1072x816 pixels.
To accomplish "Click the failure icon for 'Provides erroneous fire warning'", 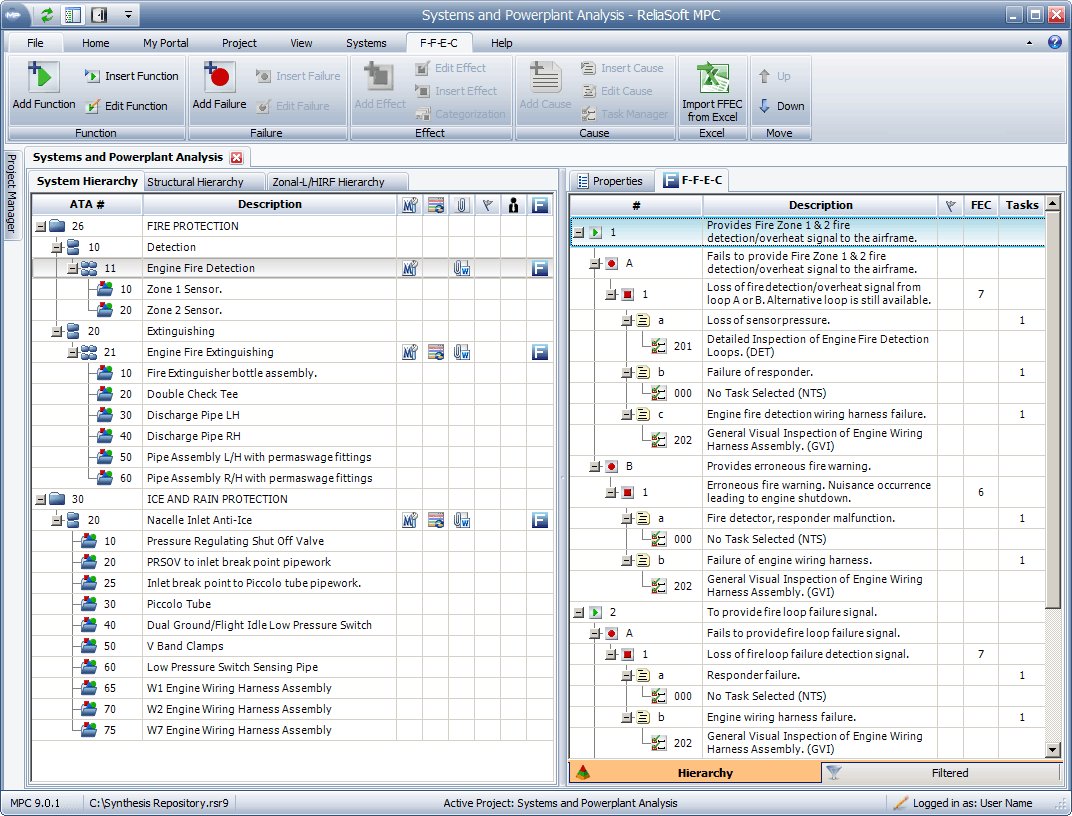I will 612,467.
